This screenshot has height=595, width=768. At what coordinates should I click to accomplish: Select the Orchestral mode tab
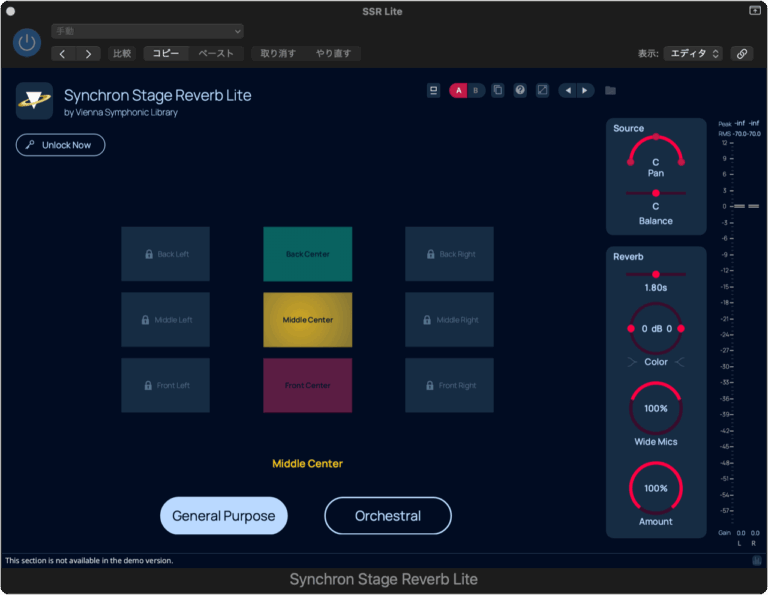pyautogui.click(x=388, y=516)
